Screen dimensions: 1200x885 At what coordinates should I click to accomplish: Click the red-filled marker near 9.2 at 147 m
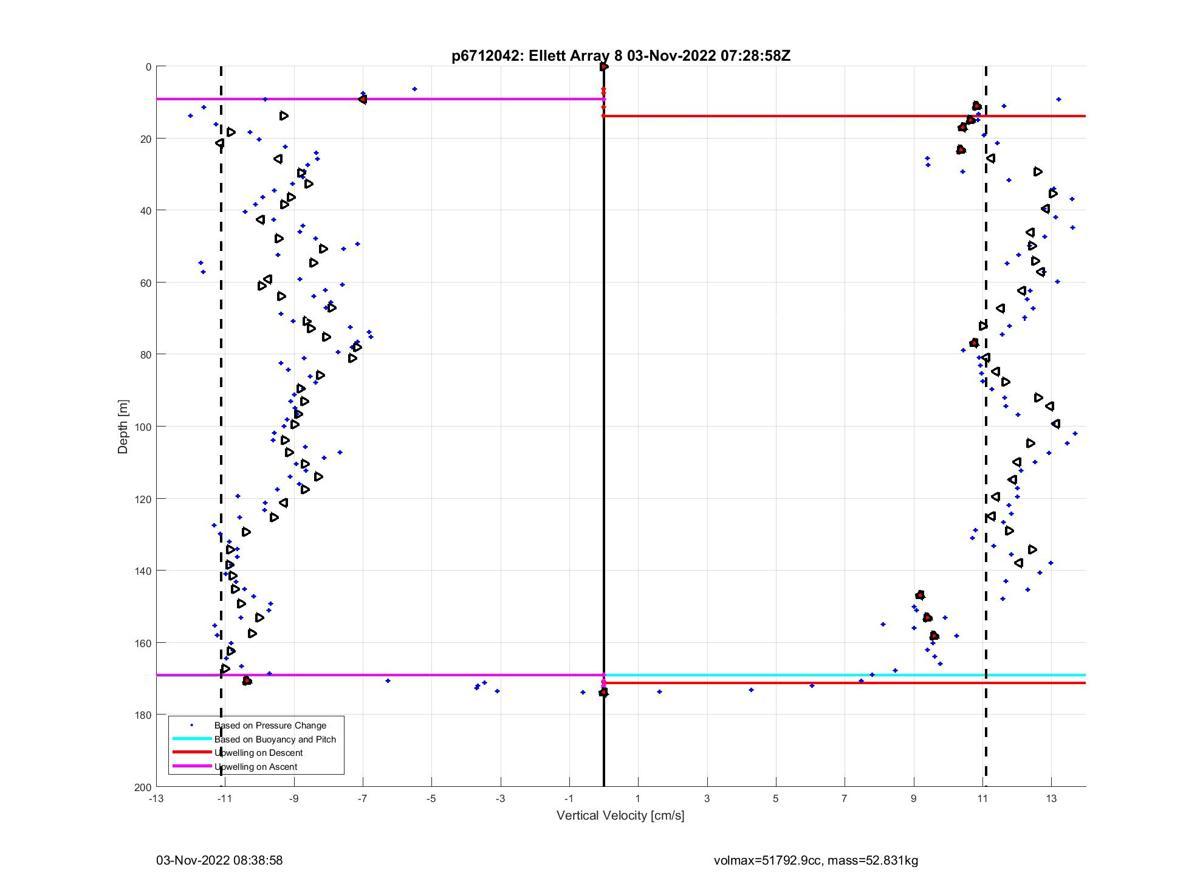pyautogui.click(x=920, y=595)
